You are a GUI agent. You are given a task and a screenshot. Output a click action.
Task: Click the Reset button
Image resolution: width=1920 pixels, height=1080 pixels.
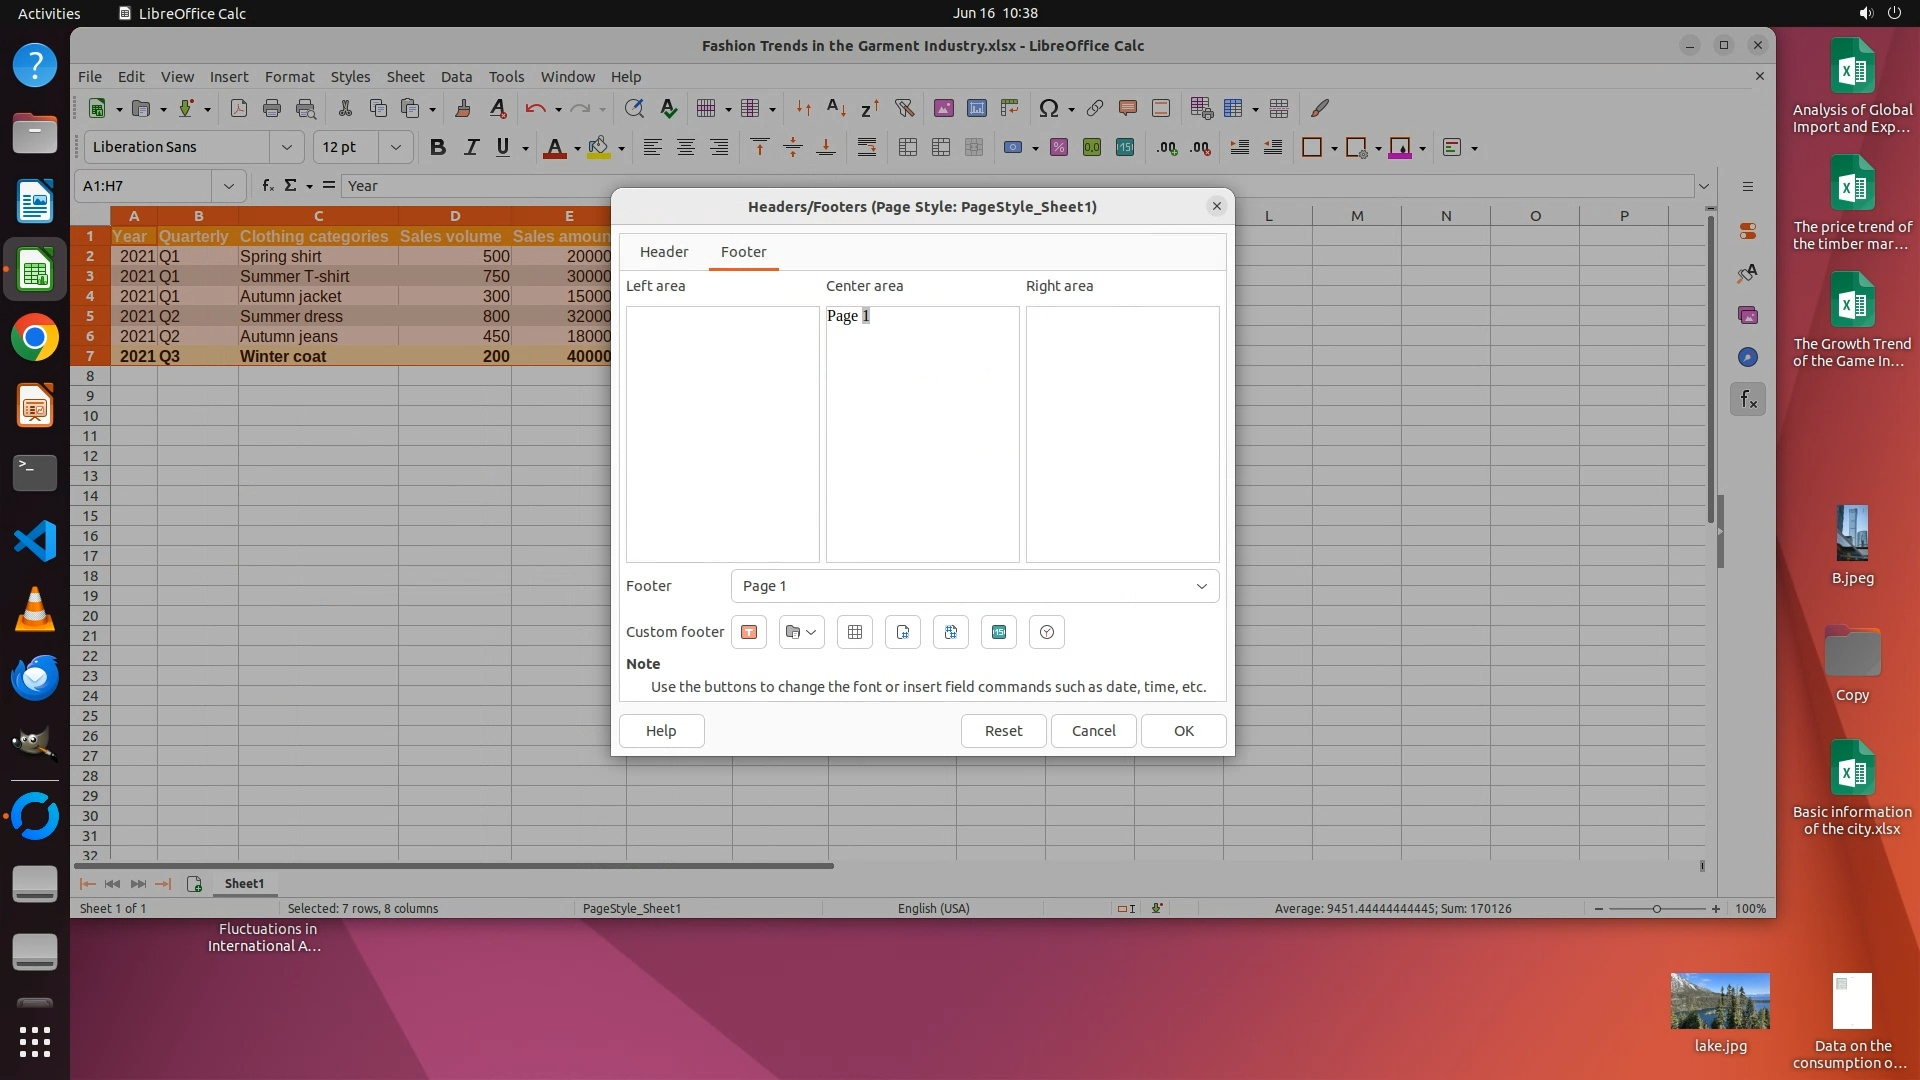(1003, 731)
